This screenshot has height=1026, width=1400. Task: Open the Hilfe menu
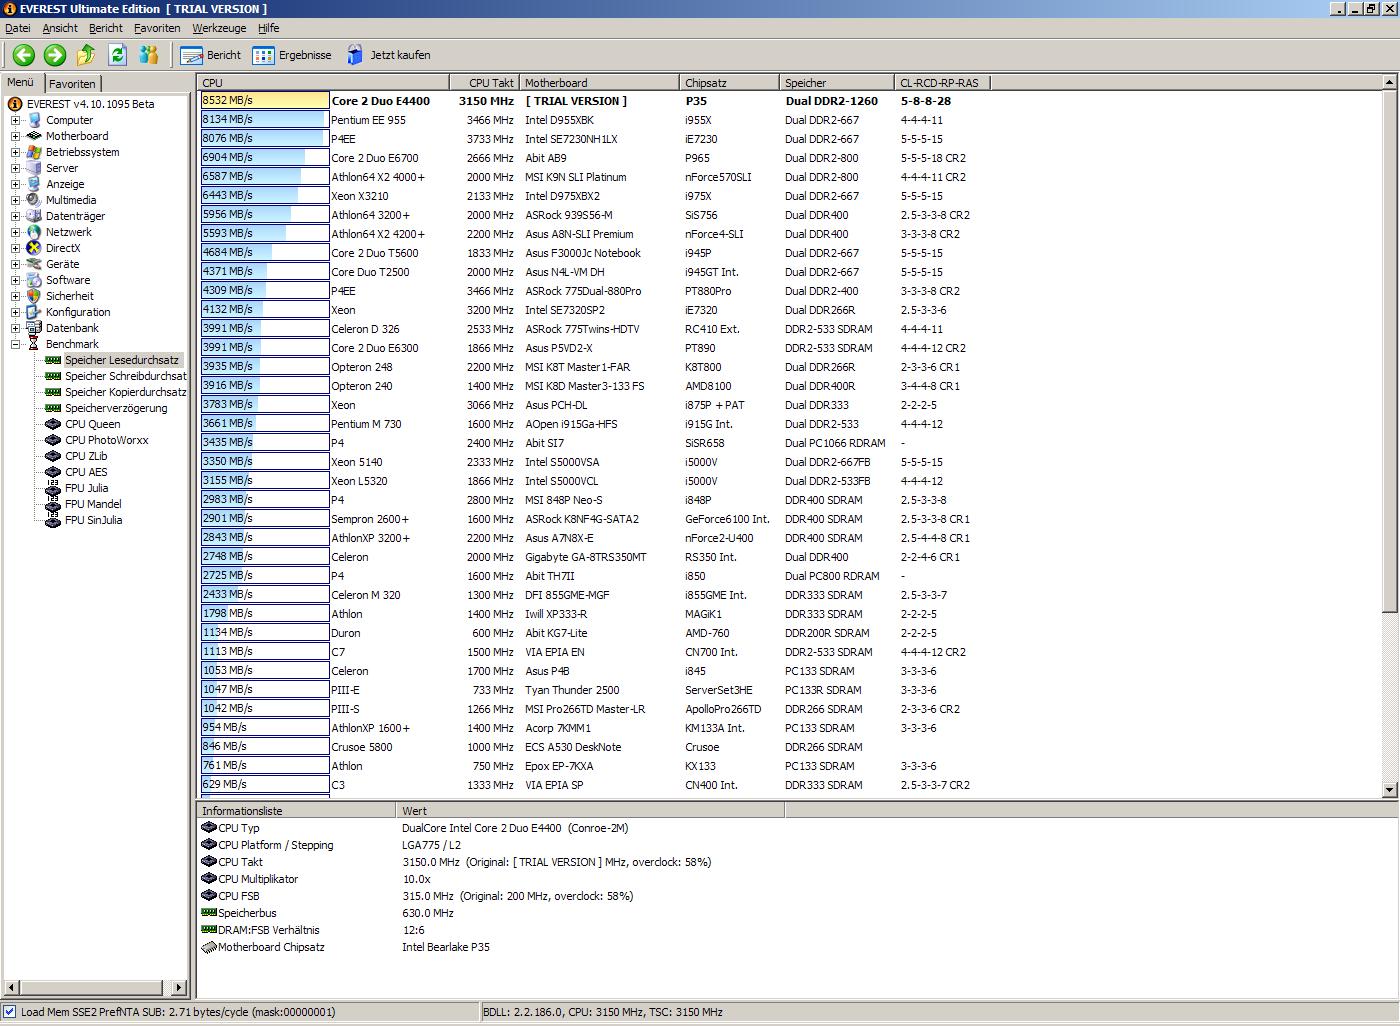tap(269, 28)
